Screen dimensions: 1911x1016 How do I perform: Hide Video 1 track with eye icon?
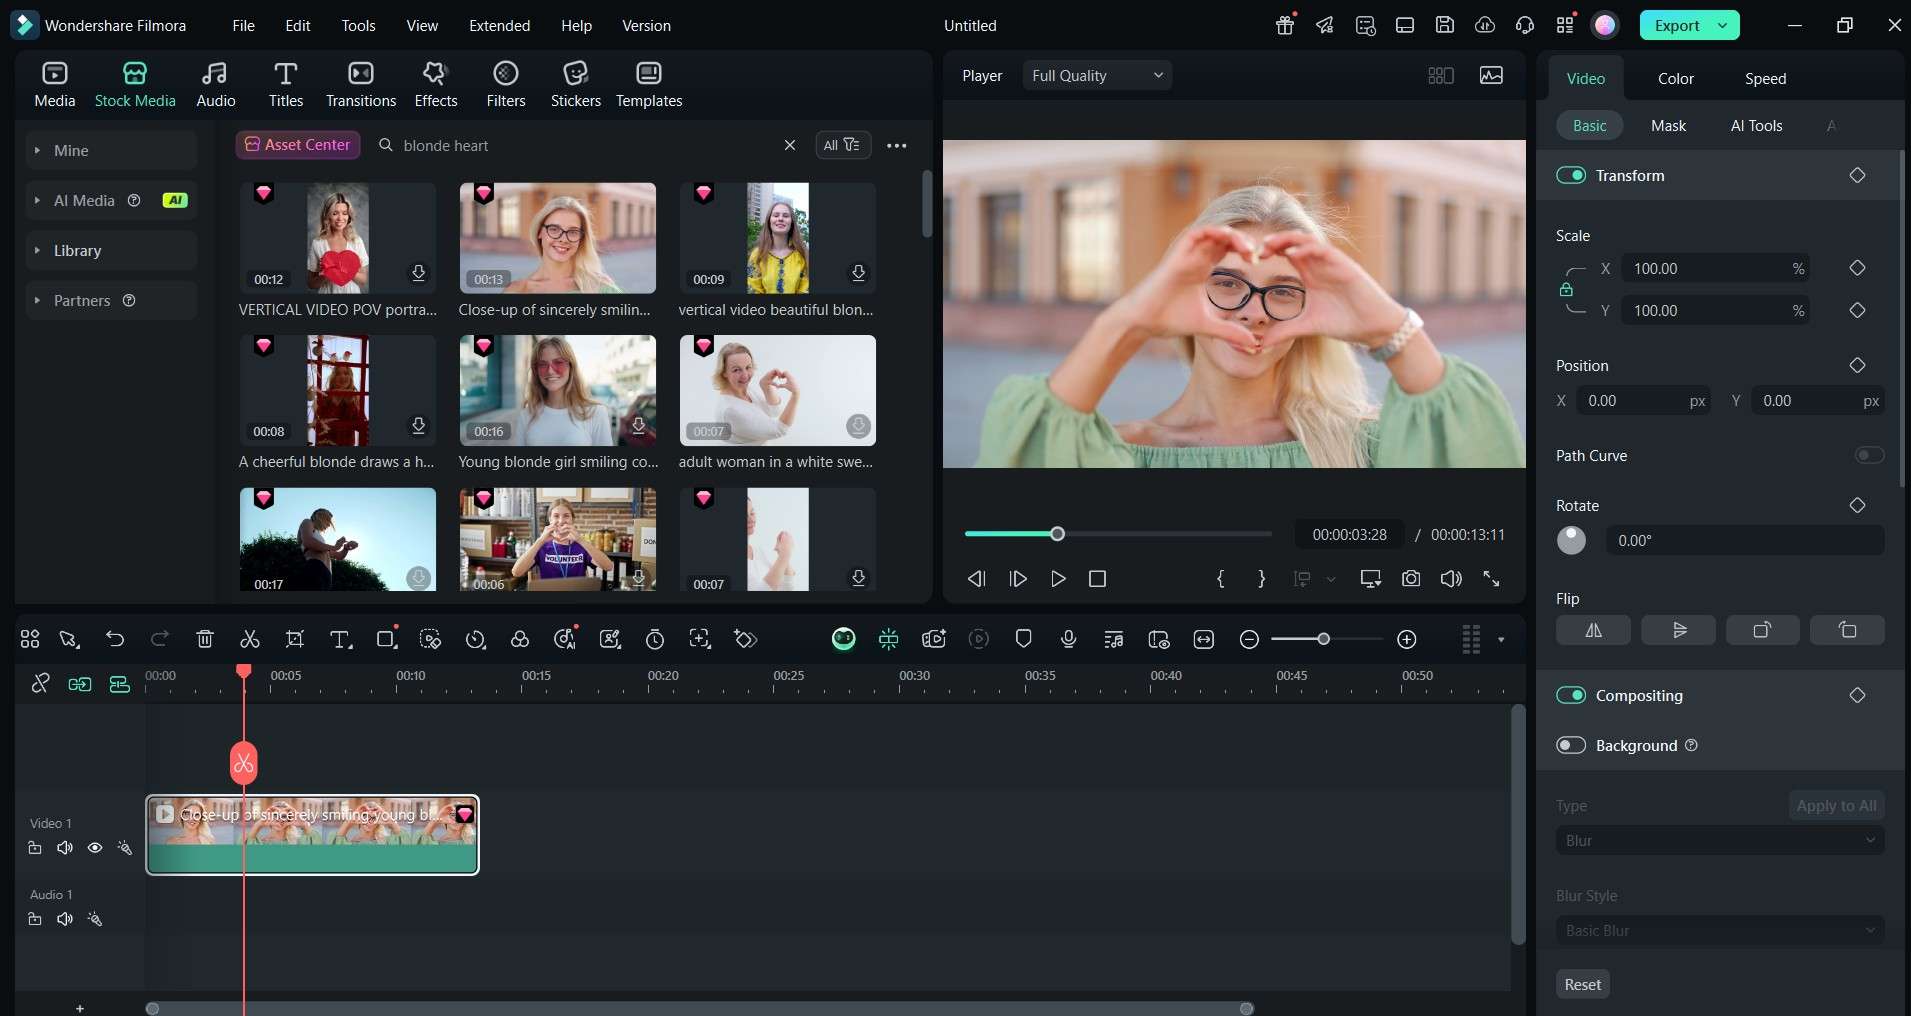pos(95,848)
